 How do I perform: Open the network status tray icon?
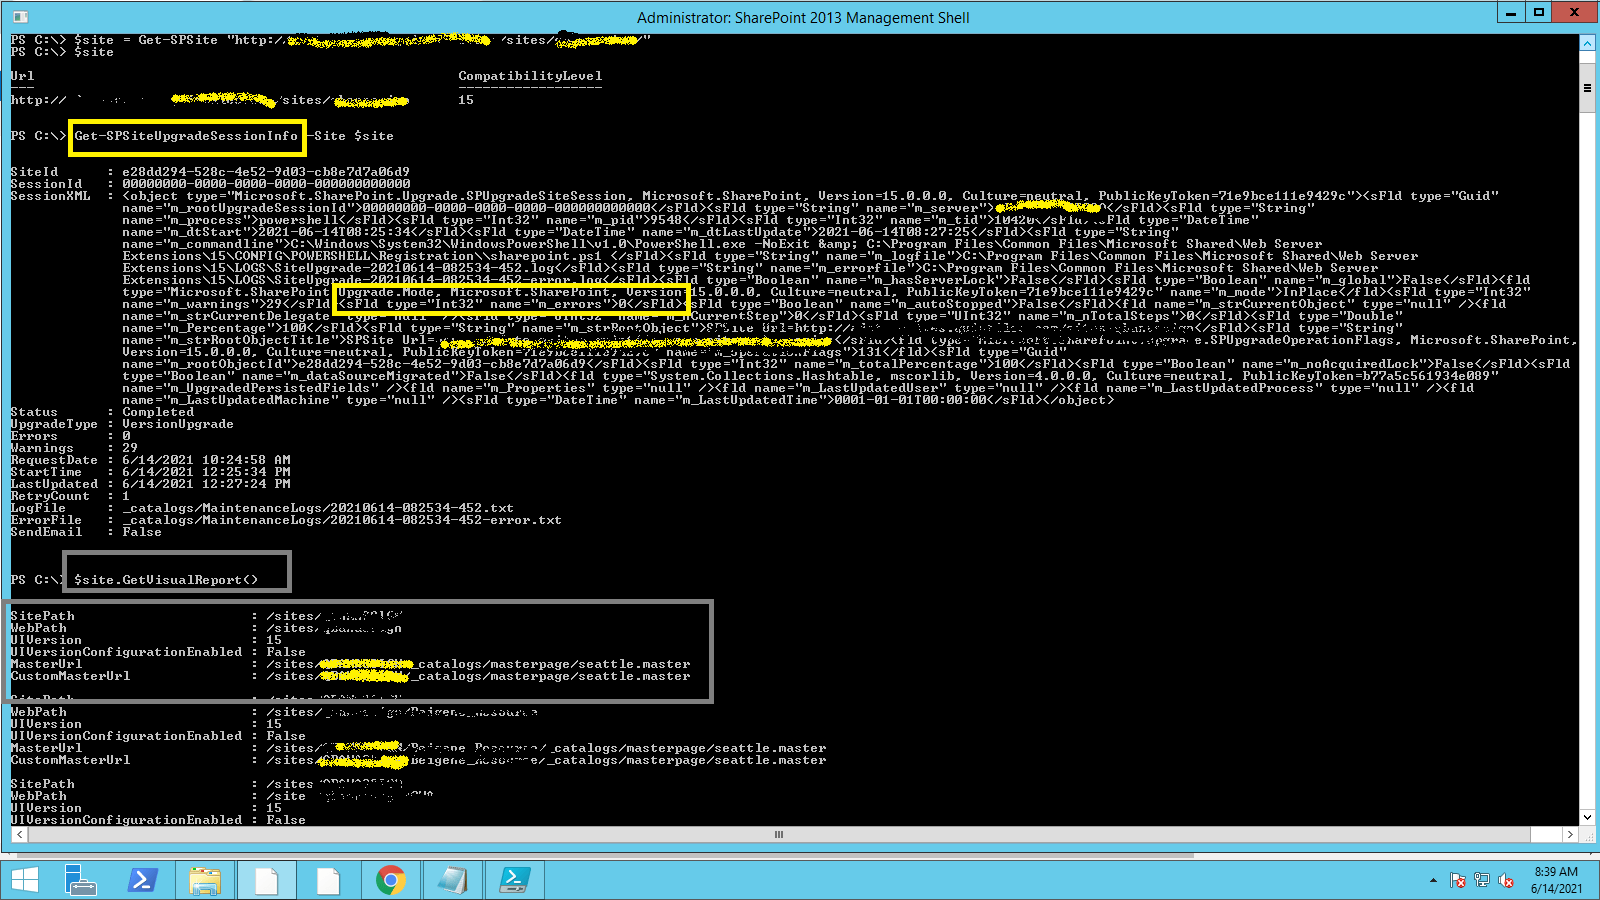[x=1482, y=881]
